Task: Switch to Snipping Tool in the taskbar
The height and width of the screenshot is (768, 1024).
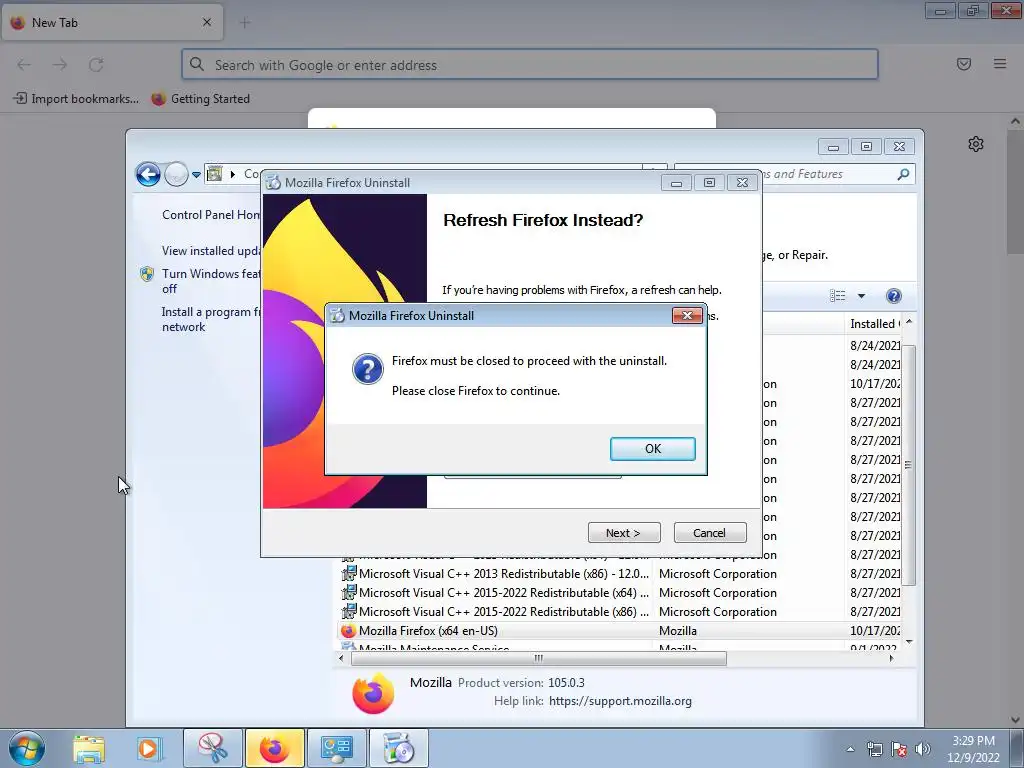Action: 213,748
